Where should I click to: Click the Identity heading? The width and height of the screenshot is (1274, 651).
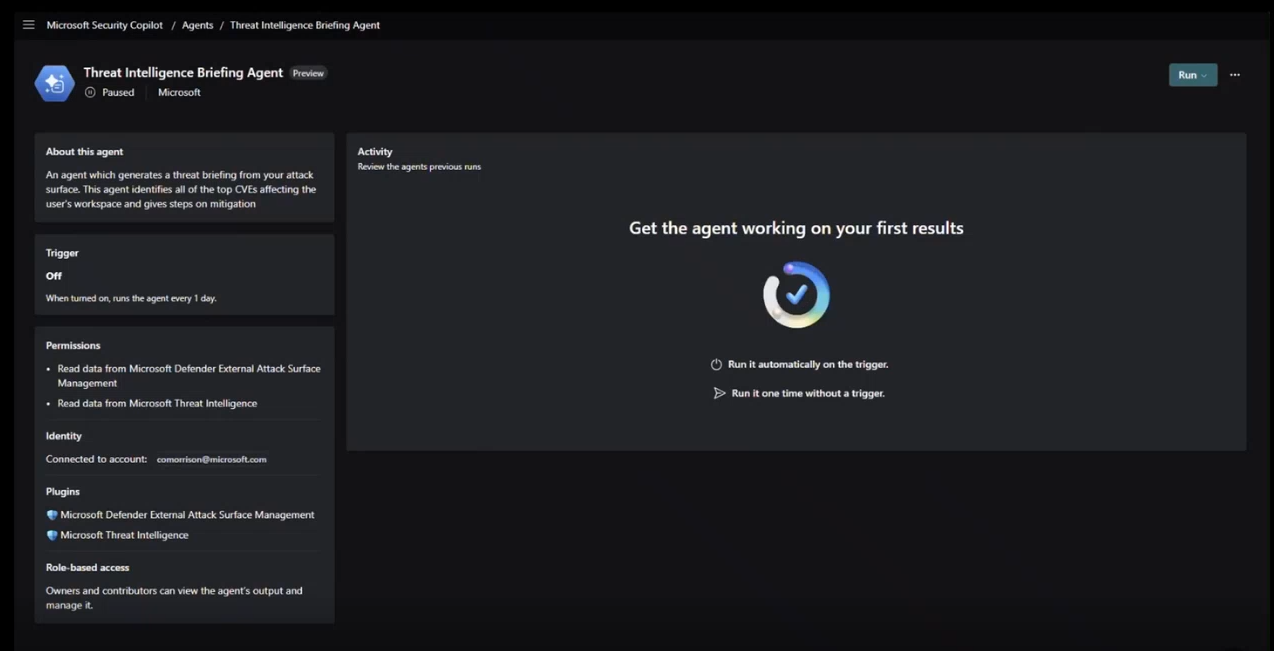64,436
